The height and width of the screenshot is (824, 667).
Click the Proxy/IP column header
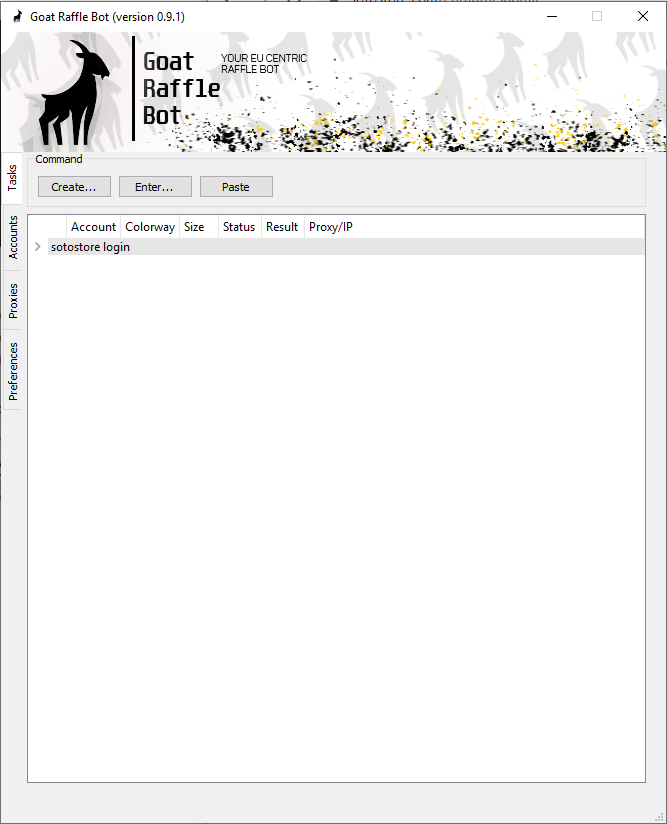(x=331, y=227)
